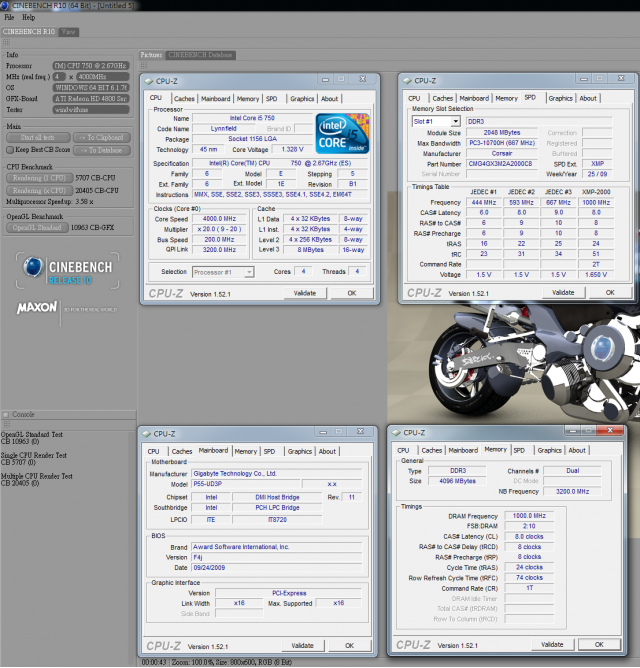The image size is (640, 668).
Task: Open Mainboard tab in top-left CPU-Z window
Action: [216, 99]
